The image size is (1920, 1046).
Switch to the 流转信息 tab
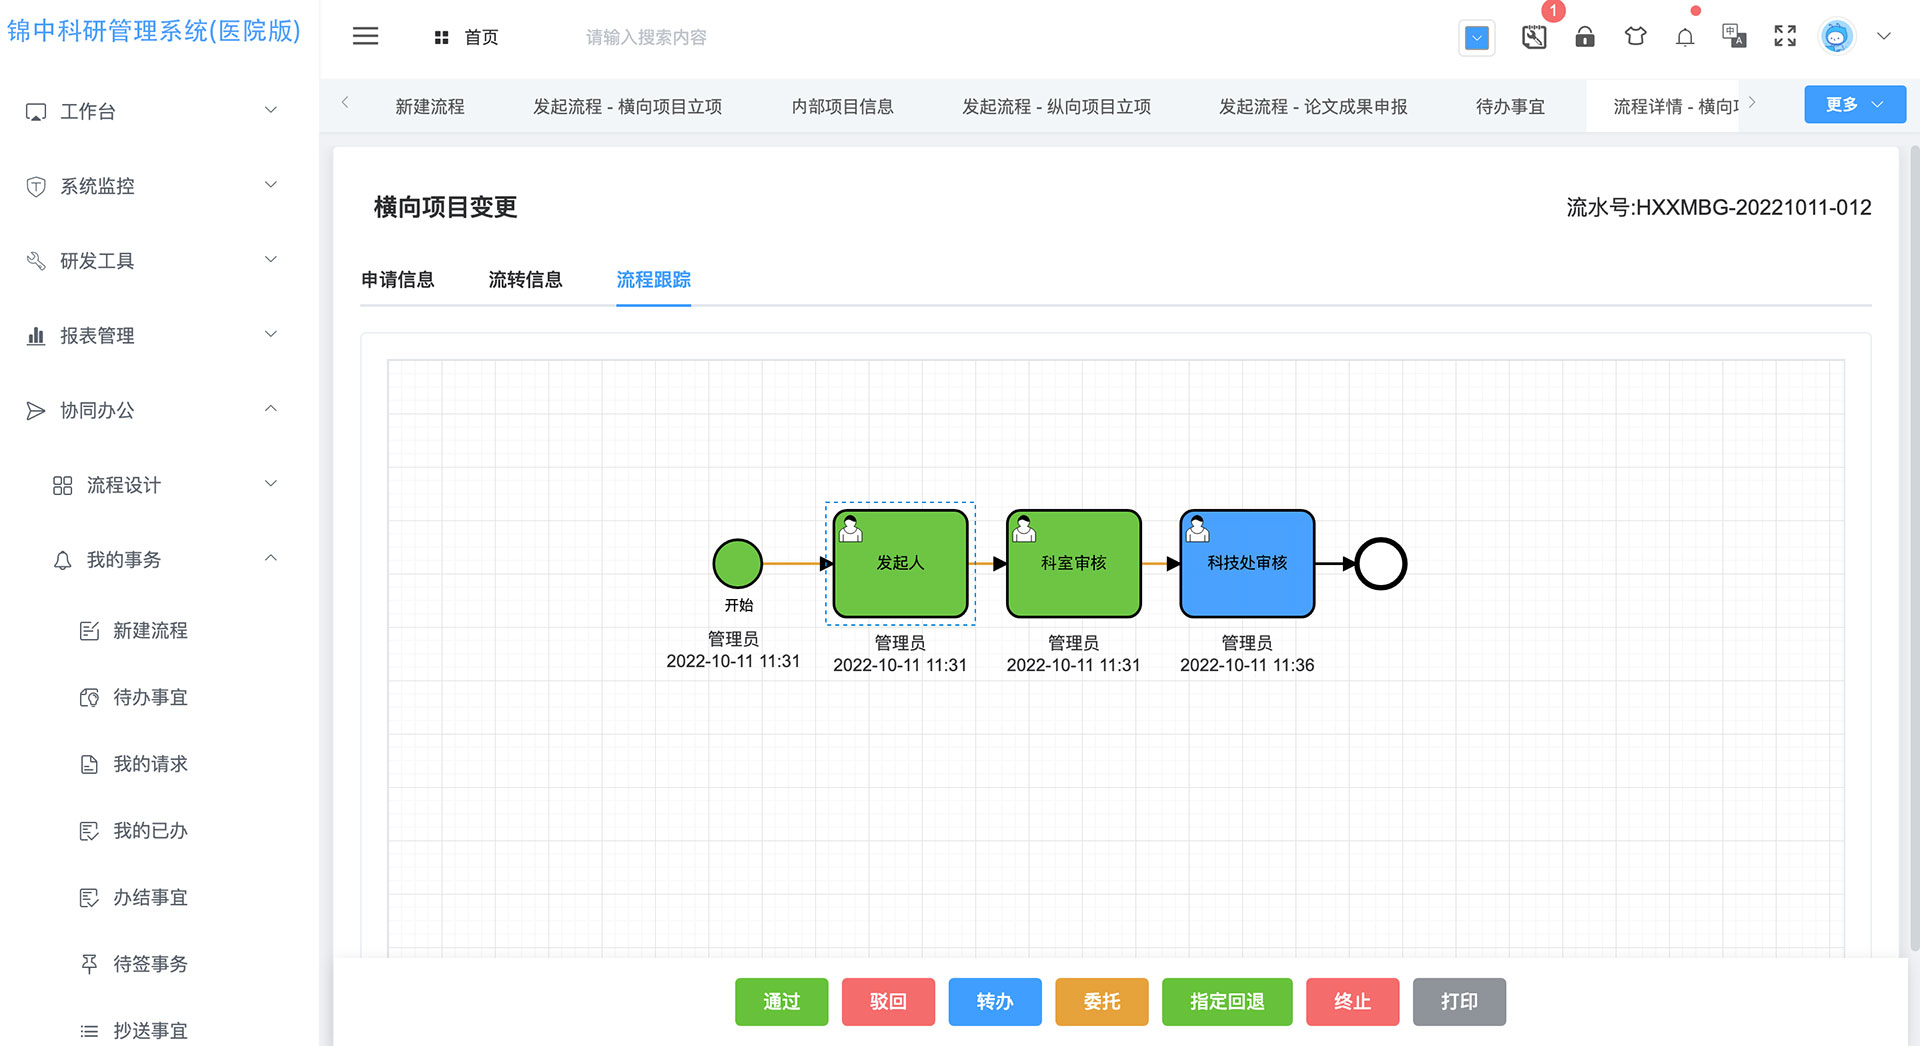coord(525,280)
